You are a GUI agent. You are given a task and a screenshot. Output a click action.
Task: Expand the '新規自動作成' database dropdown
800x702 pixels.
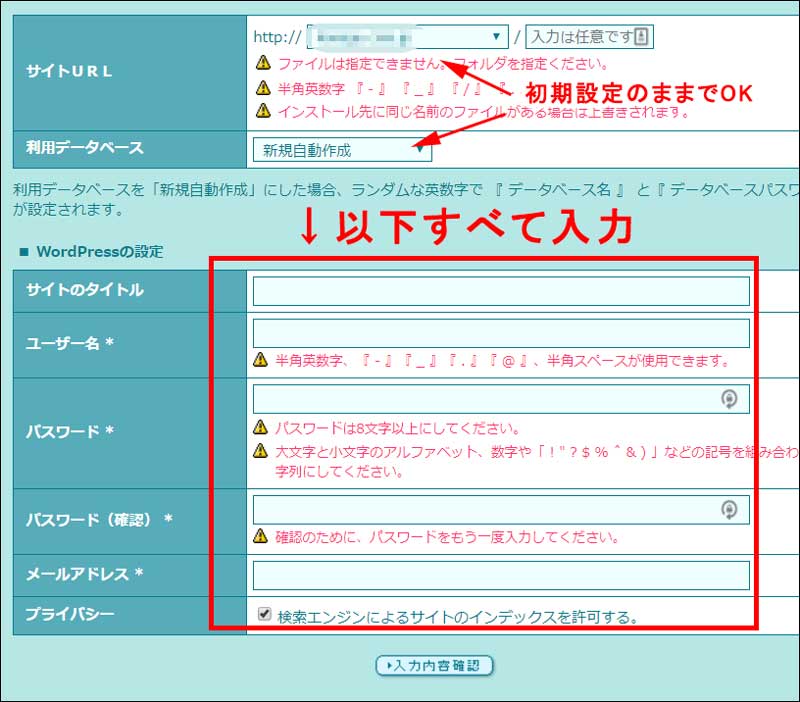point(342,151)
